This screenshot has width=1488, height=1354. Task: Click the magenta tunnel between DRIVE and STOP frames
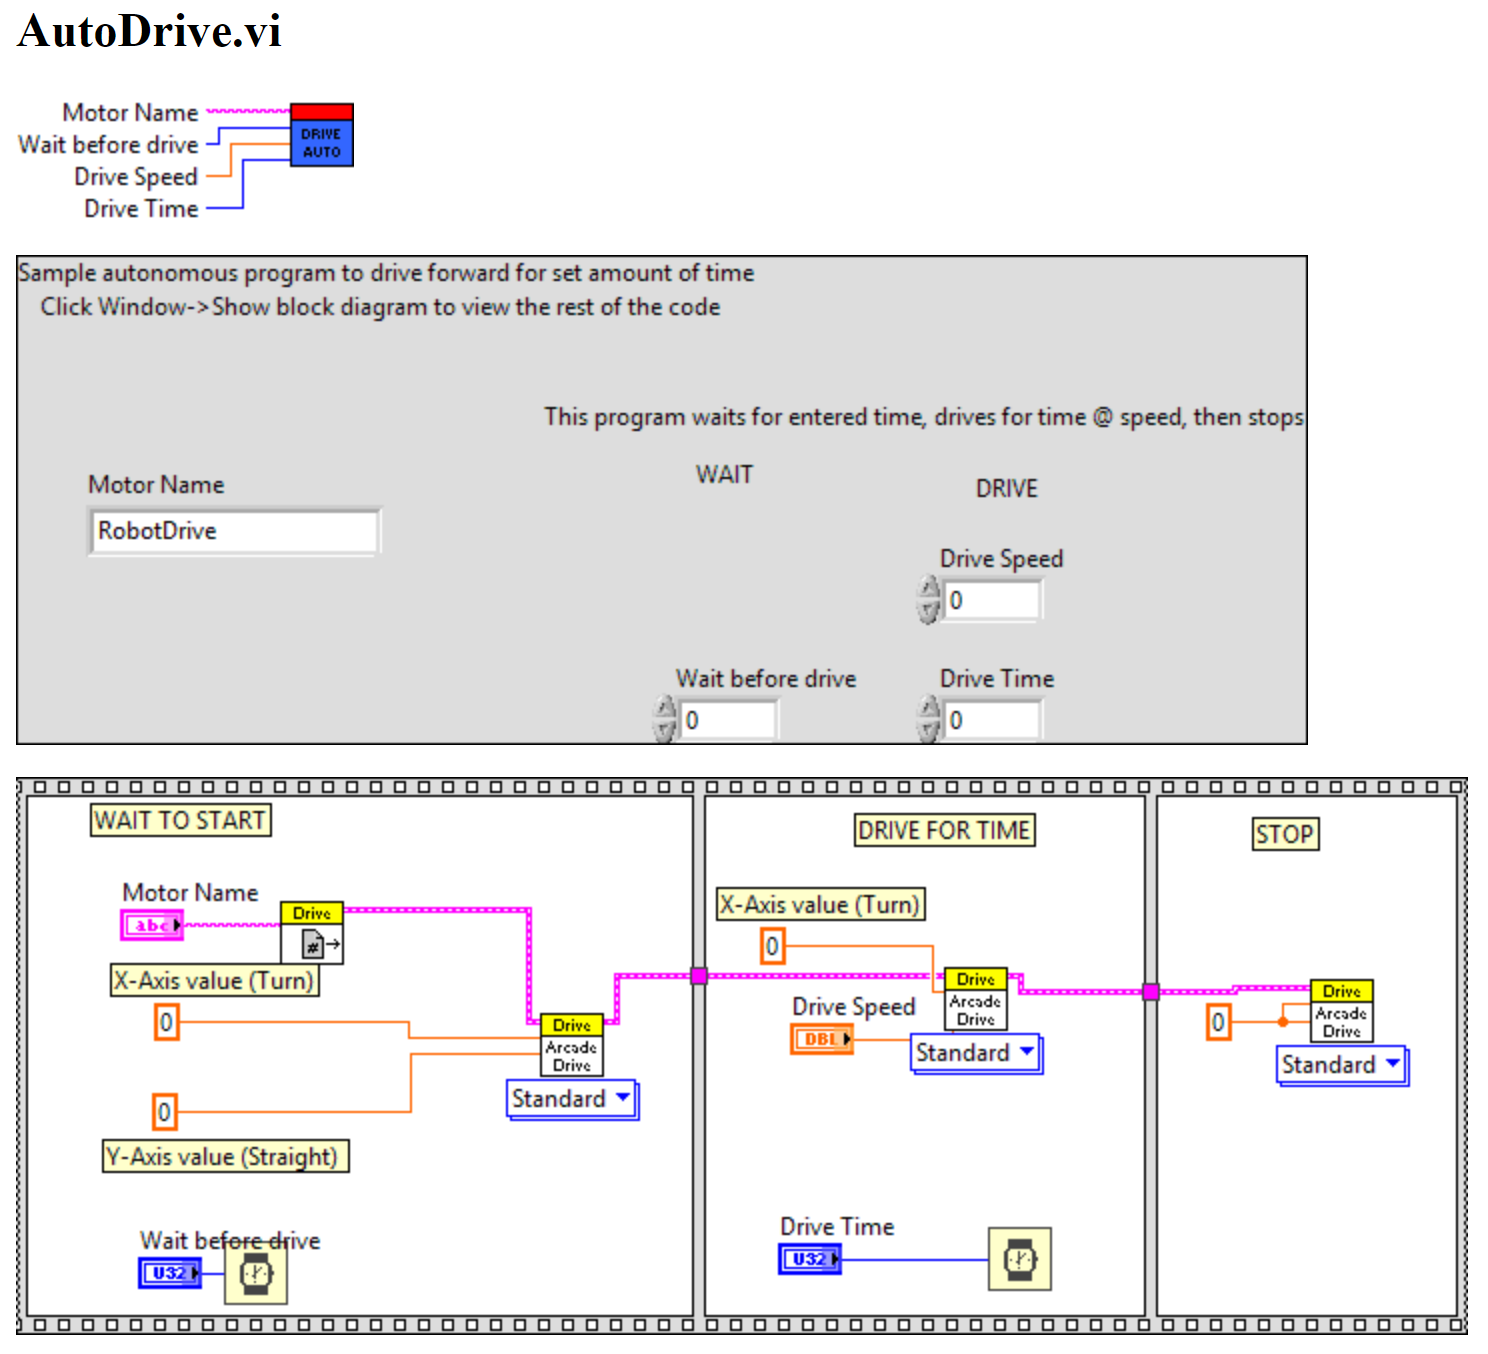pyautogui.click(x=1151, y=992)
